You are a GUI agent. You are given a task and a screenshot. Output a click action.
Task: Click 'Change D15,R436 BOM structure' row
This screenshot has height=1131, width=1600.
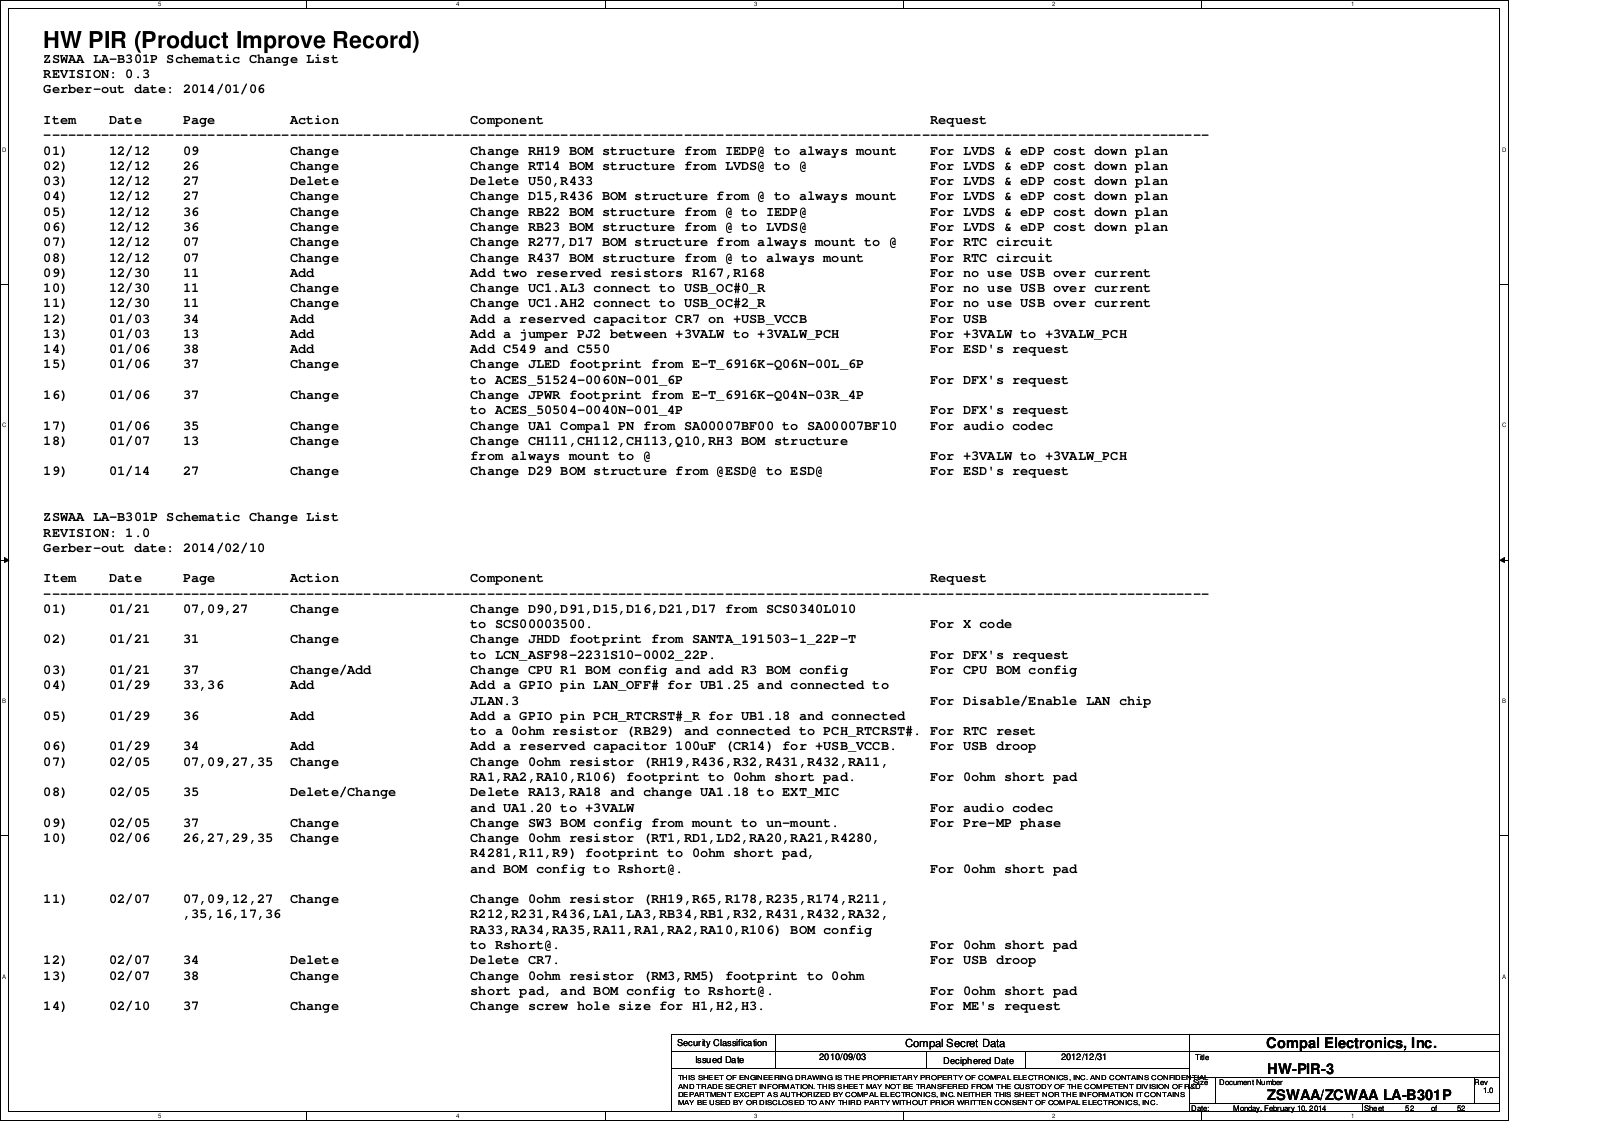coord(683,196)
